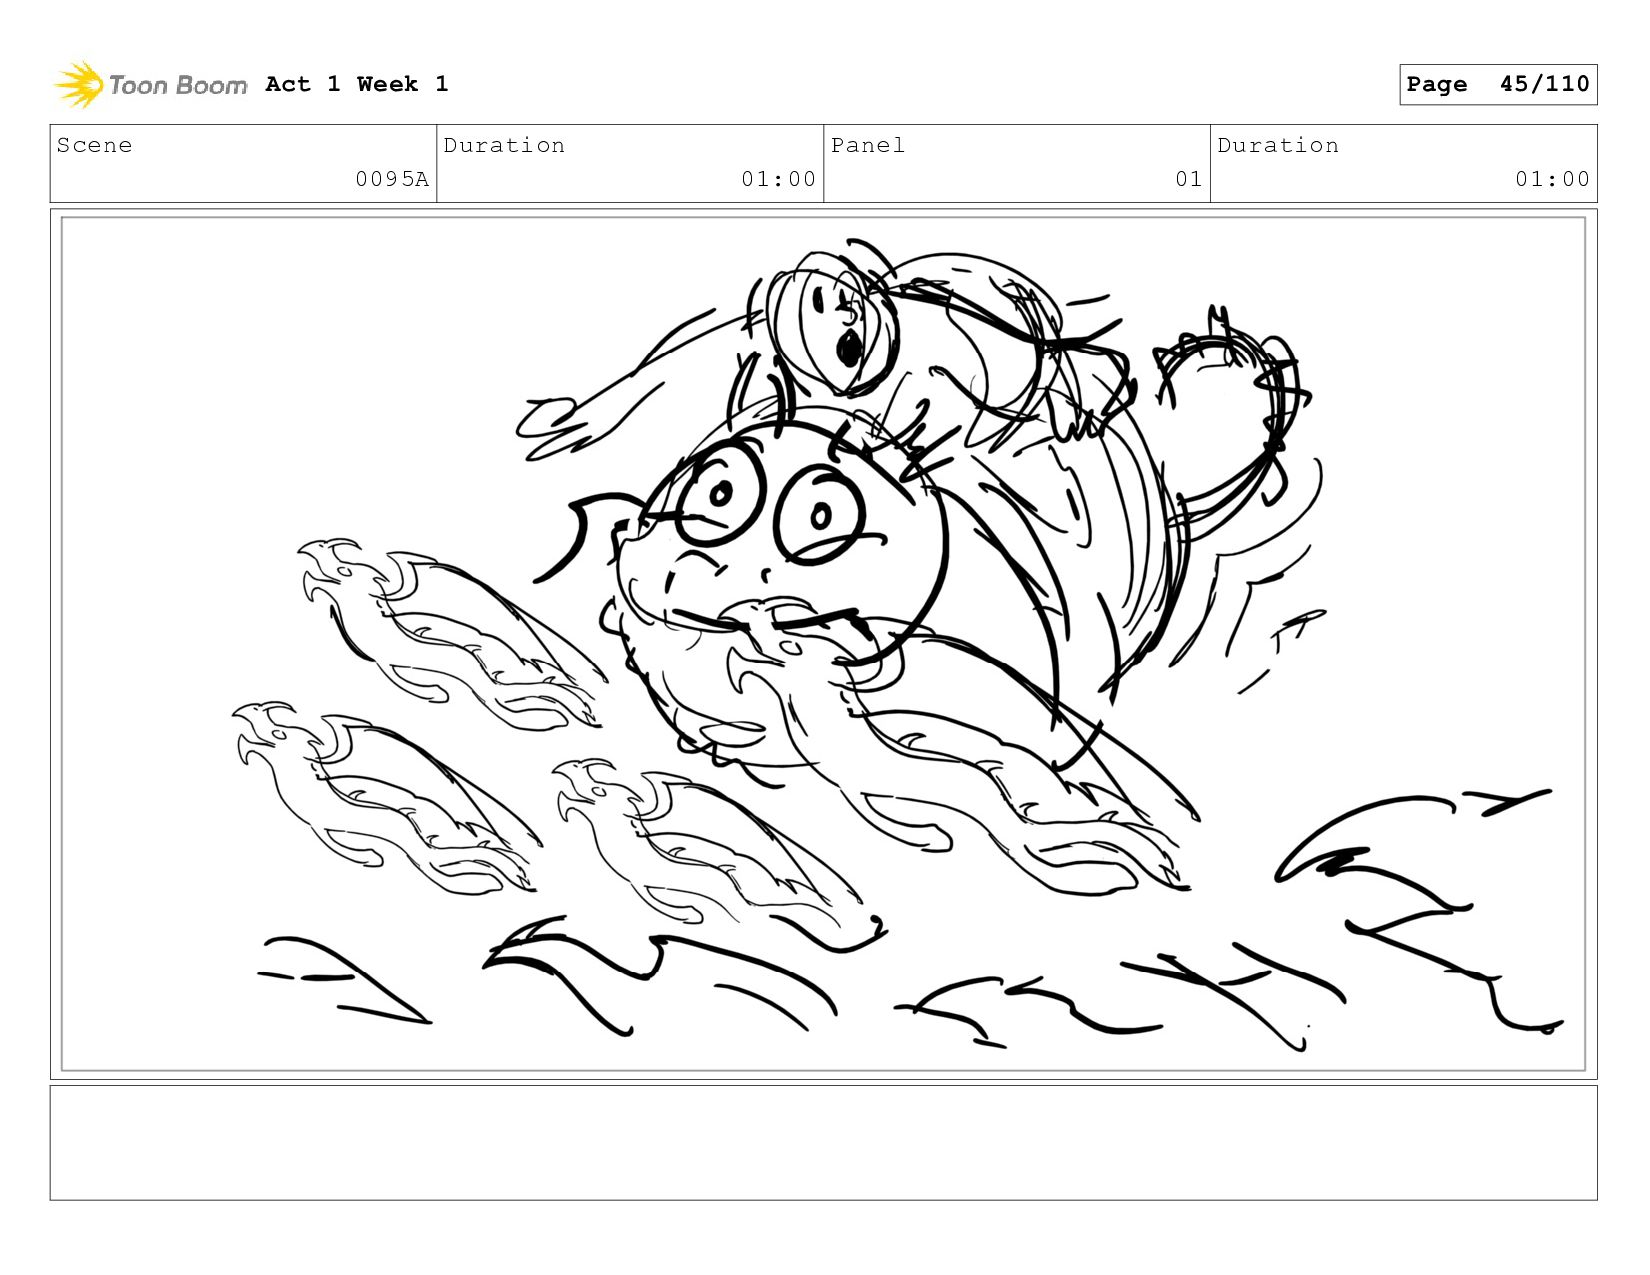1650x1275 pixels.
Task: Select the scene duration value '01:00'
Action: tap(778, 179)
